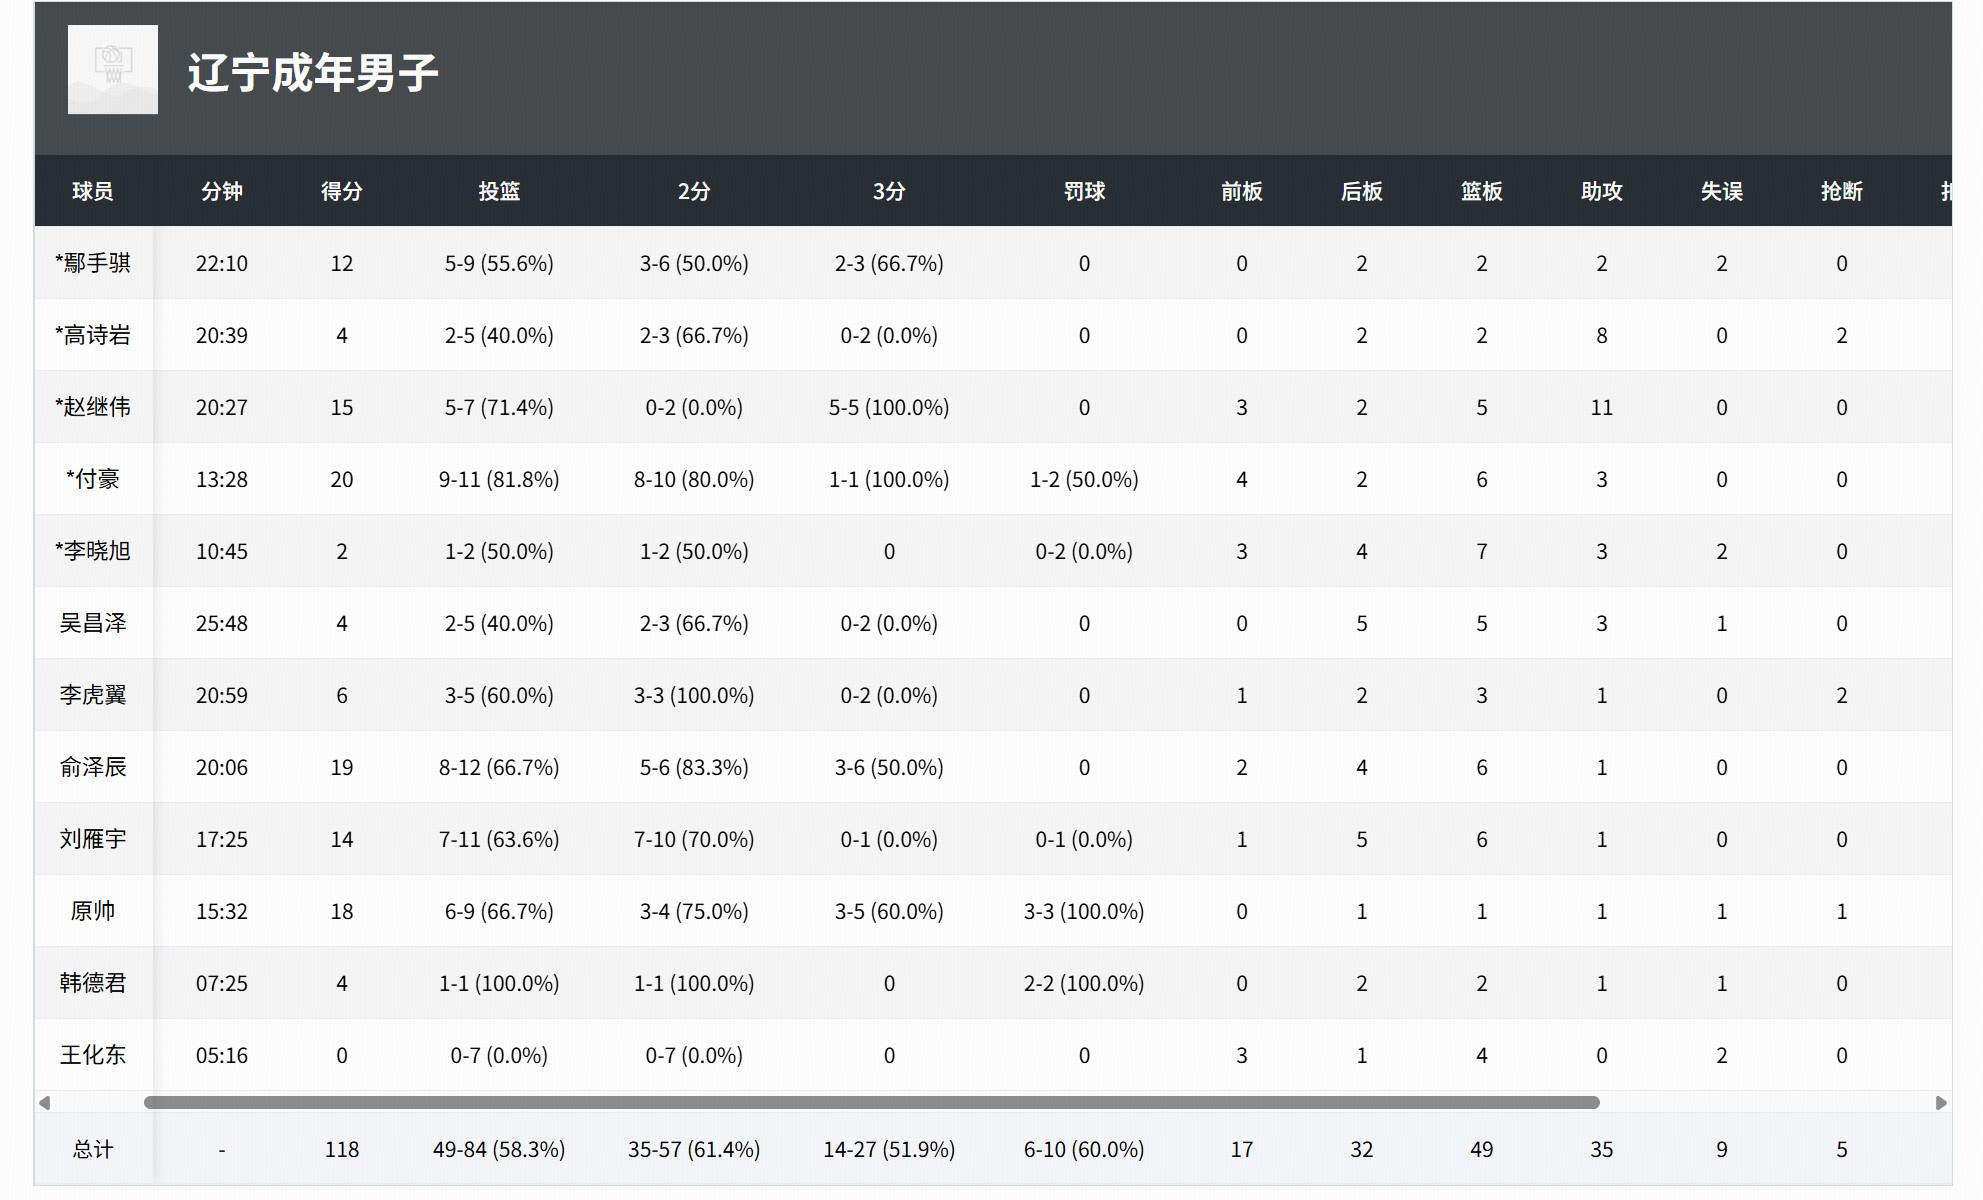Click the 3分 column header
This screenshot has width=1983, height=1200.
click(888, 191)
